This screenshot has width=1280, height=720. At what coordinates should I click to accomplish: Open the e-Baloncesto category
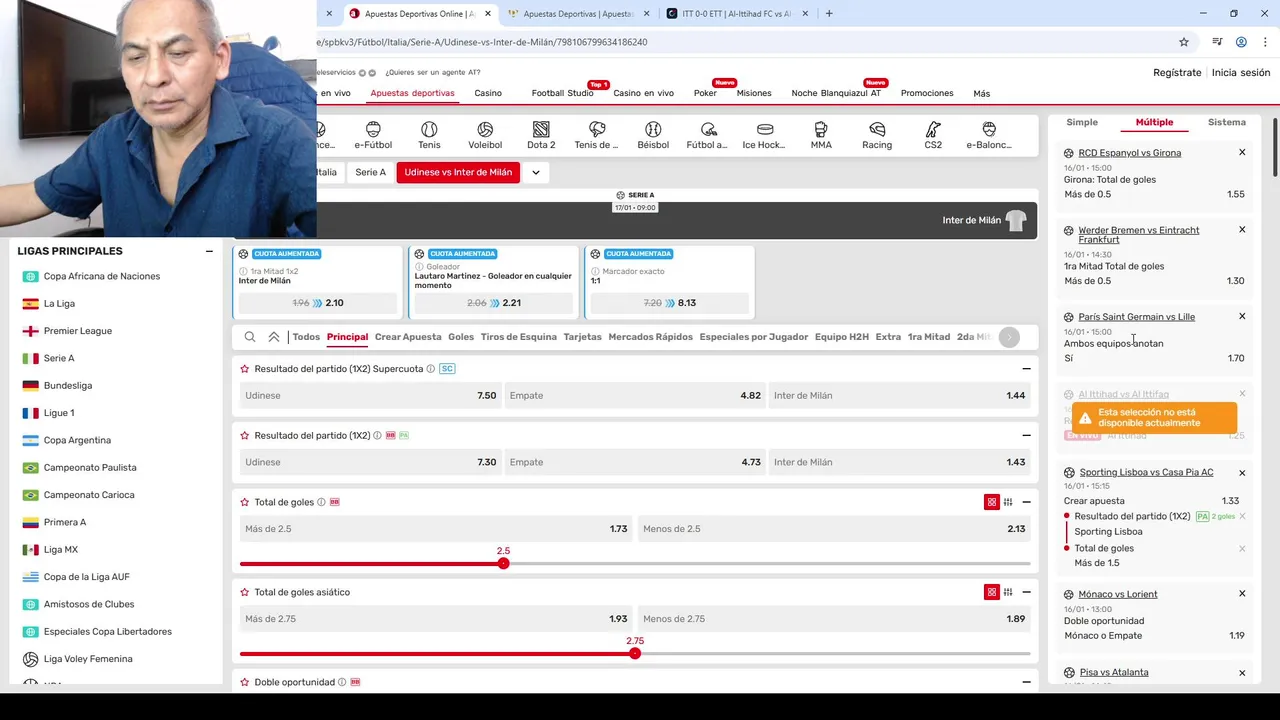point(989,135)
